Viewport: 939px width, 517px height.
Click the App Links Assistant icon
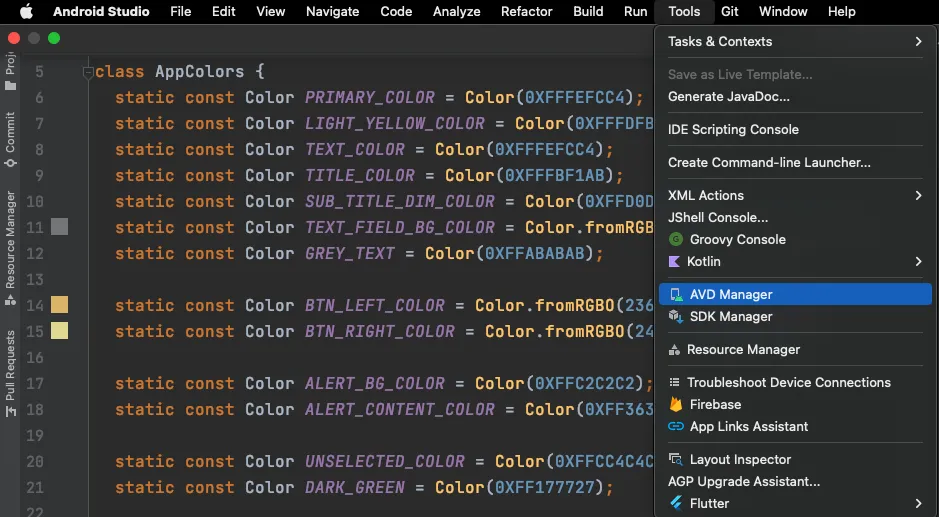(x=676, y=427)
